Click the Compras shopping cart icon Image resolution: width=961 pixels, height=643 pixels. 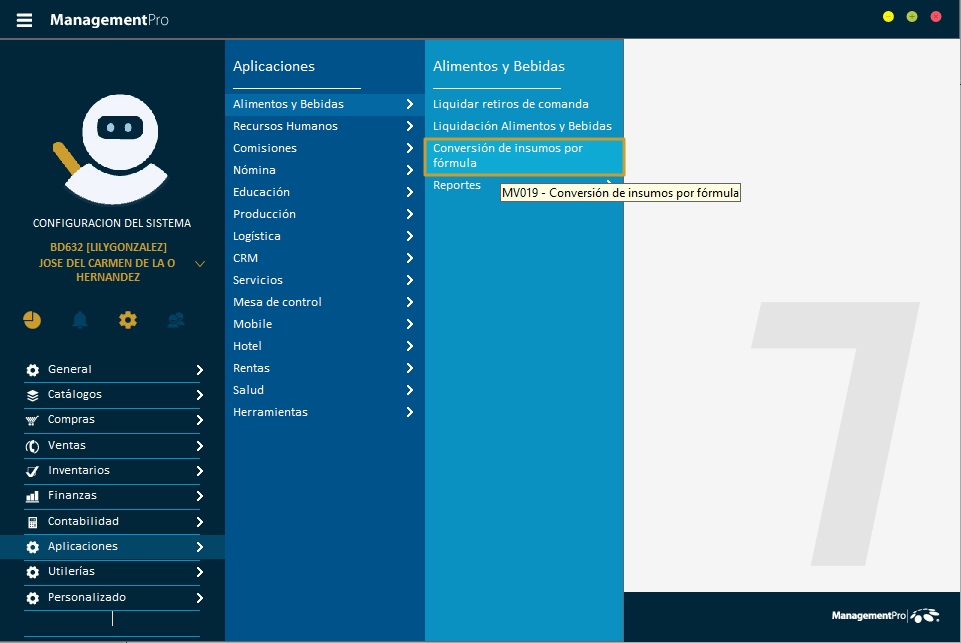32,420
